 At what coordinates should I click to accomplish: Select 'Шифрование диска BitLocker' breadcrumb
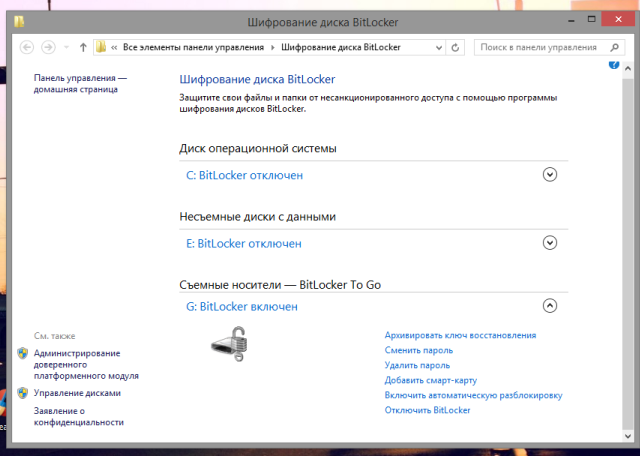pyautogui.click(x=341, y=47)
